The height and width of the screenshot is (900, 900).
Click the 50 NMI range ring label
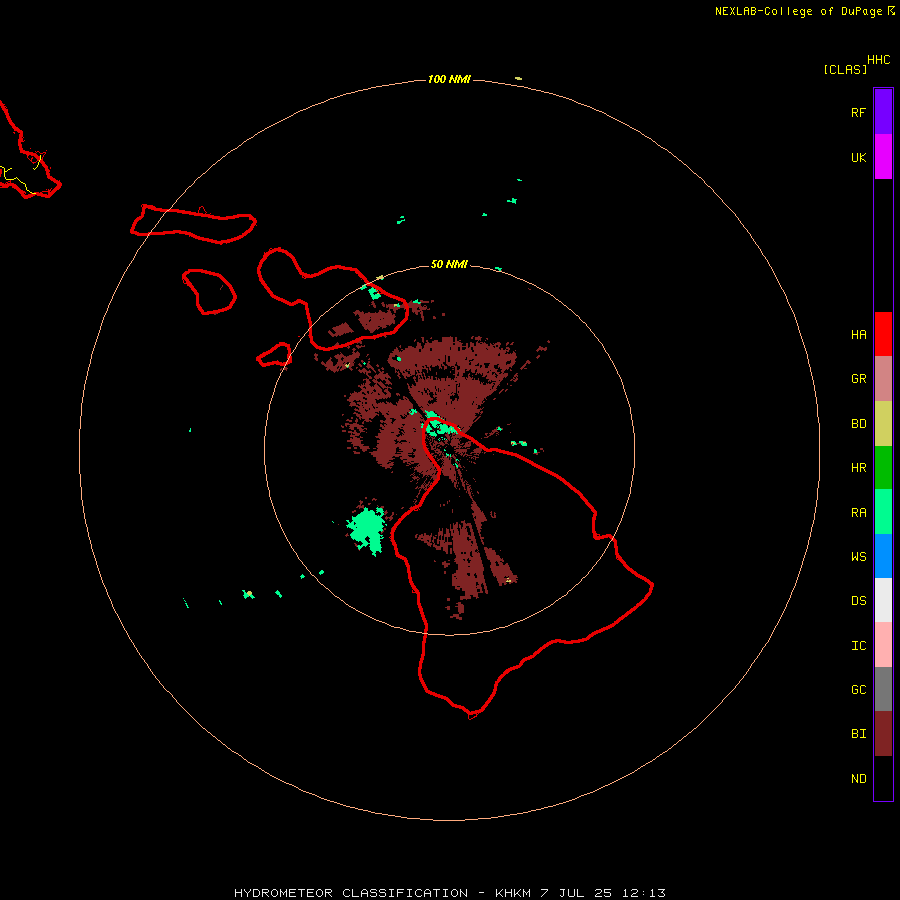[x=449, y=264]
